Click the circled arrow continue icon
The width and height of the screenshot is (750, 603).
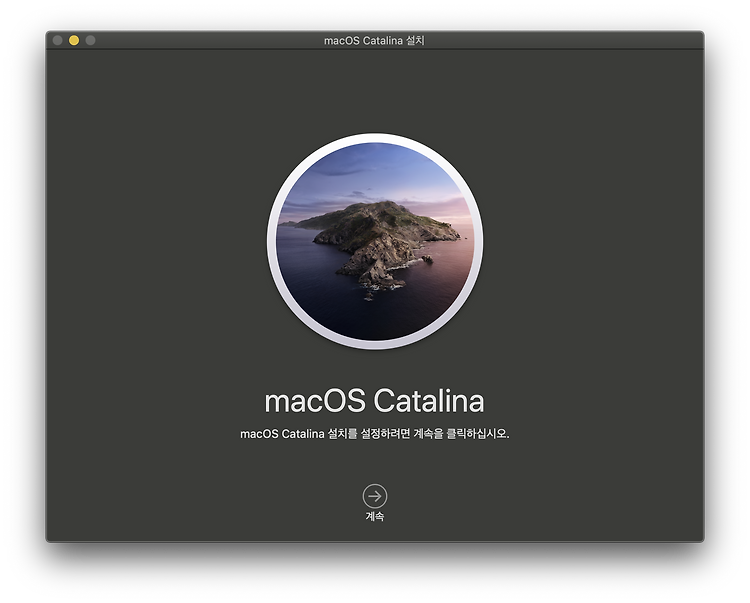[x=375, y=496]
